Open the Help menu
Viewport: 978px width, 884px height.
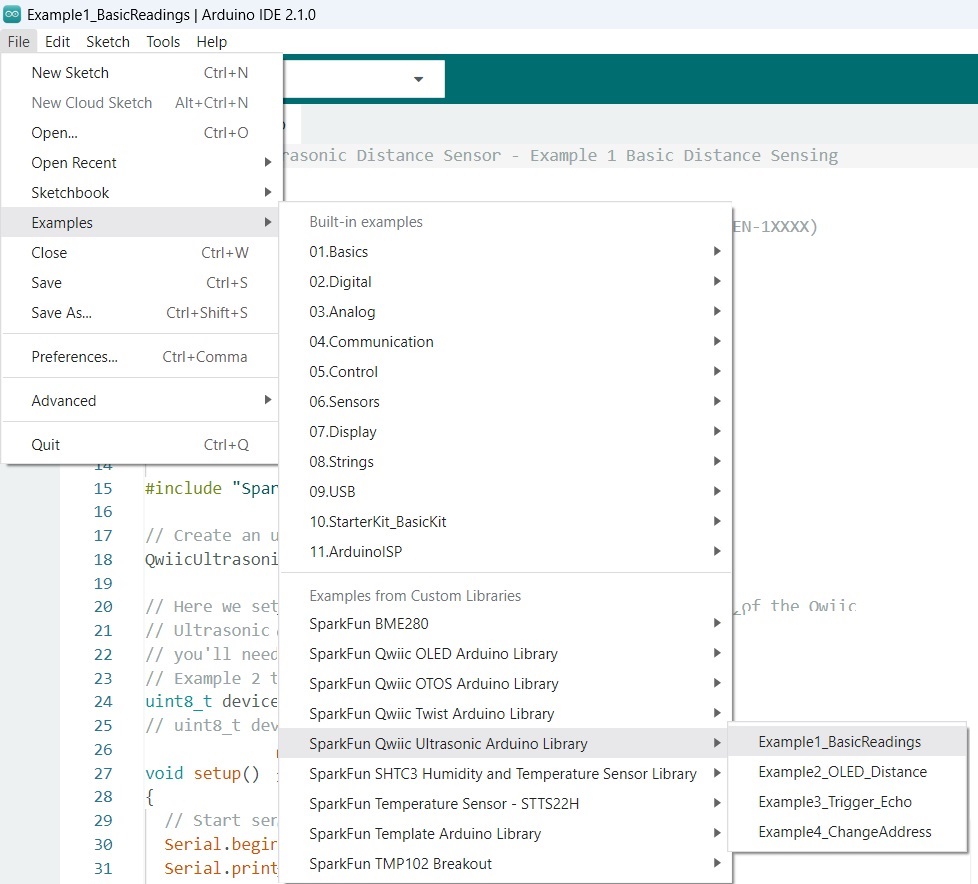211,42
